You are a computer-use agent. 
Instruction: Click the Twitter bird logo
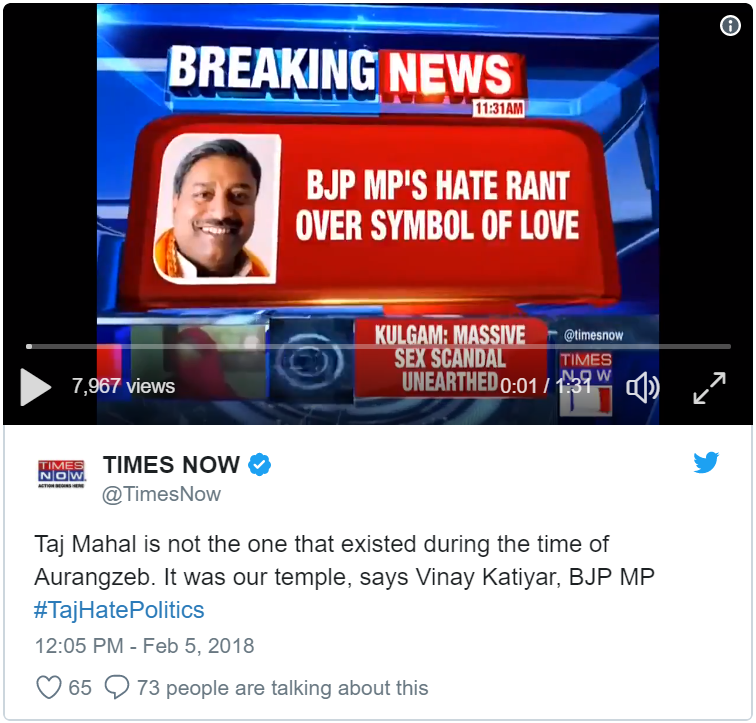706,463
